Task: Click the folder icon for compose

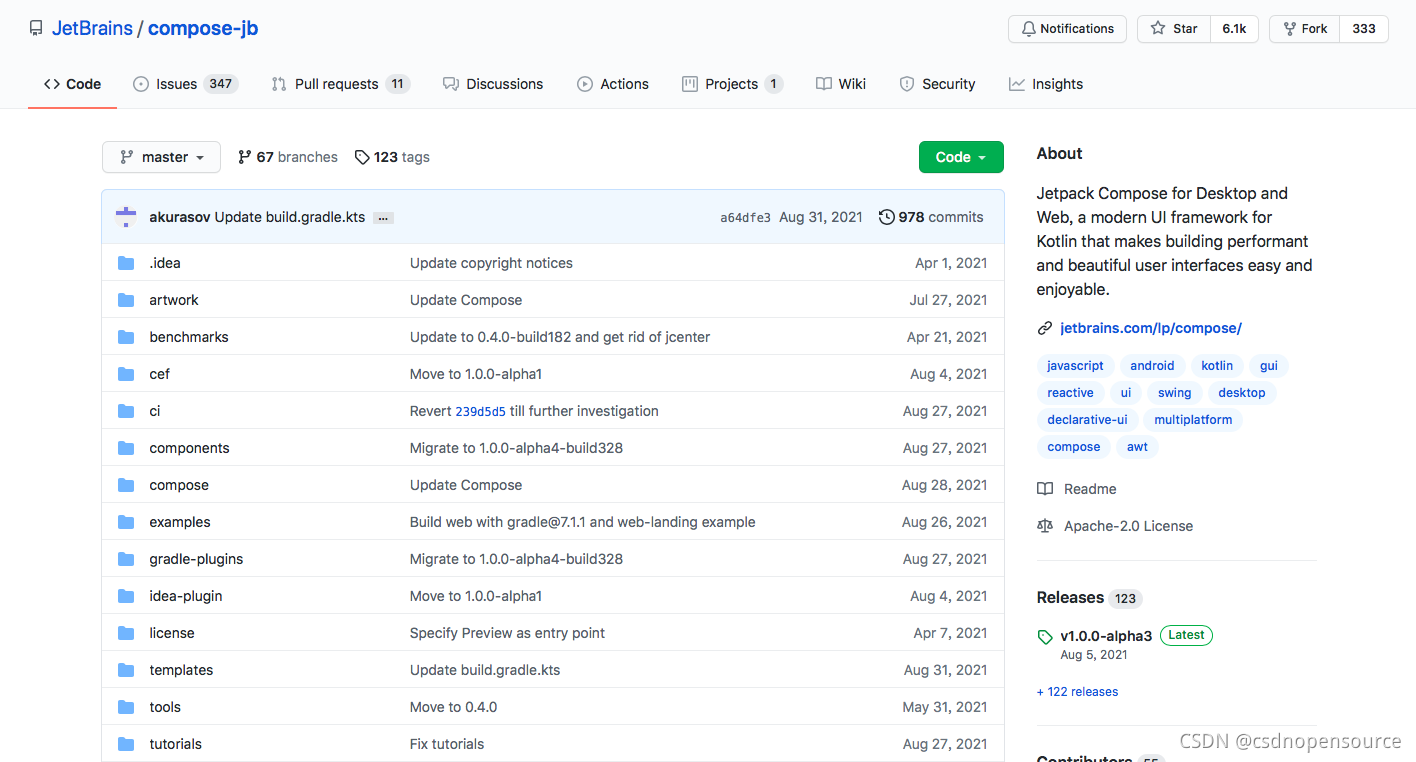Action: (126, 485)
